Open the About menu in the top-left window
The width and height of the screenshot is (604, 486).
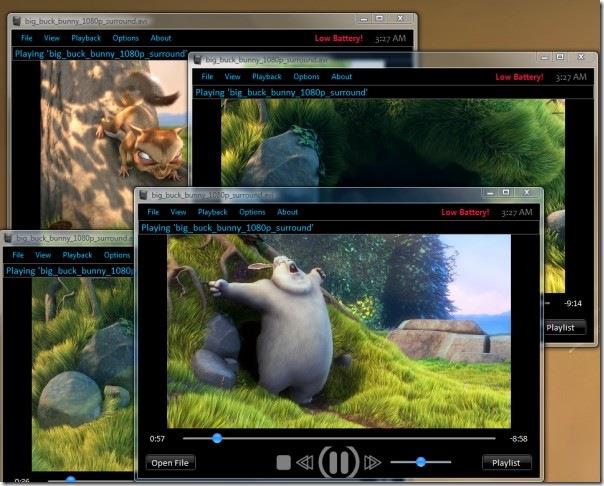[x=161, y=38]
